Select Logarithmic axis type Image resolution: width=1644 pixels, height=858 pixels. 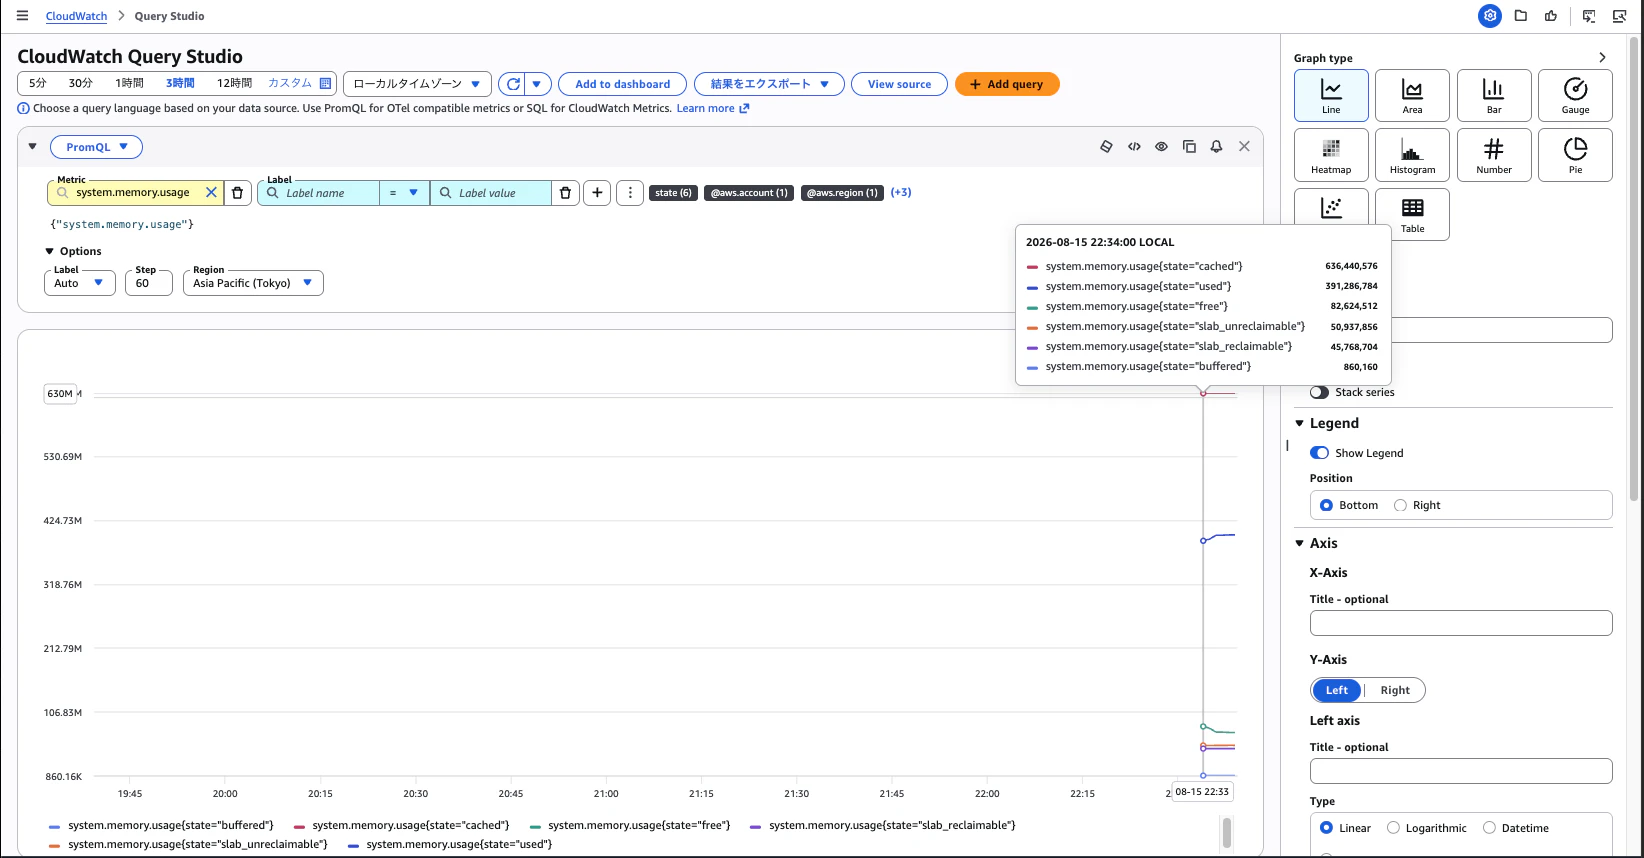click(x=1393, y=828)
